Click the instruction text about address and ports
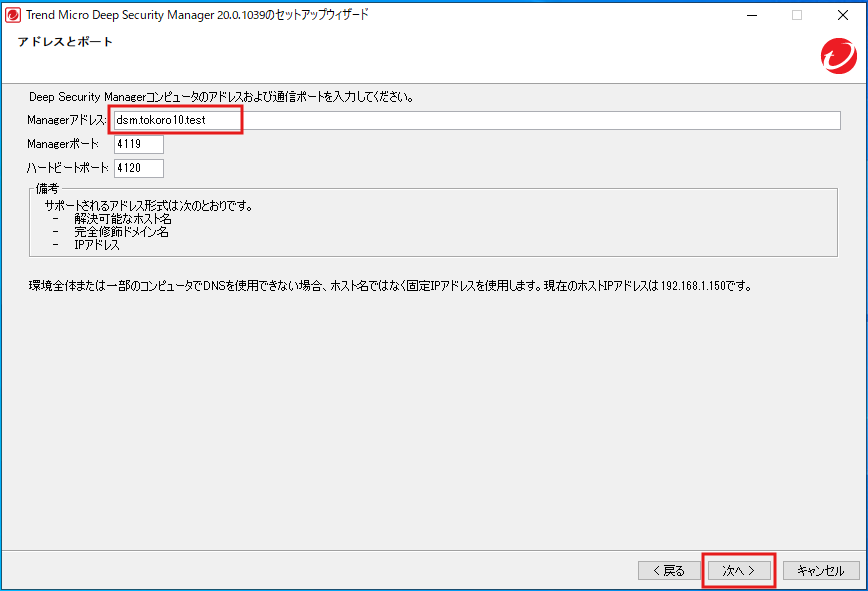This screenshot has width=868, height=591. tap(221, 97)
